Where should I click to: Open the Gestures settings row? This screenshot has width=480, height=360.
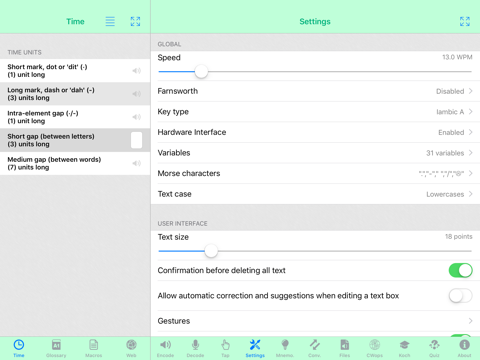[315, 321]
